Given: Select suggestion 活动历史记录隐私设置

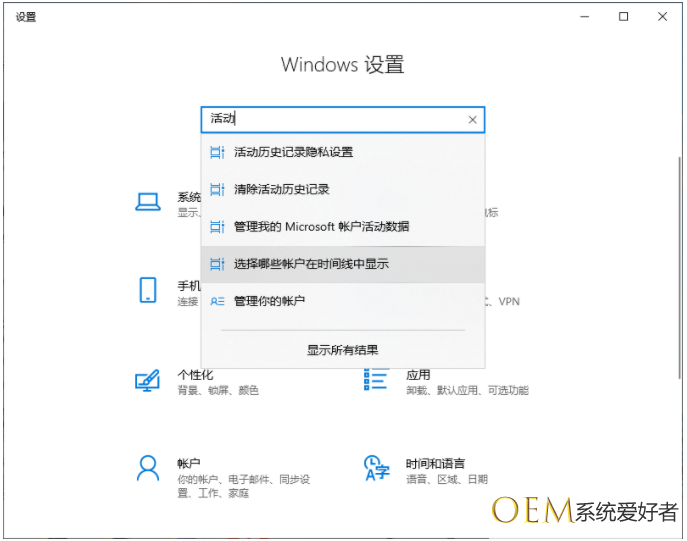Looking at the screenshot, I should click(x=293, y=152).
